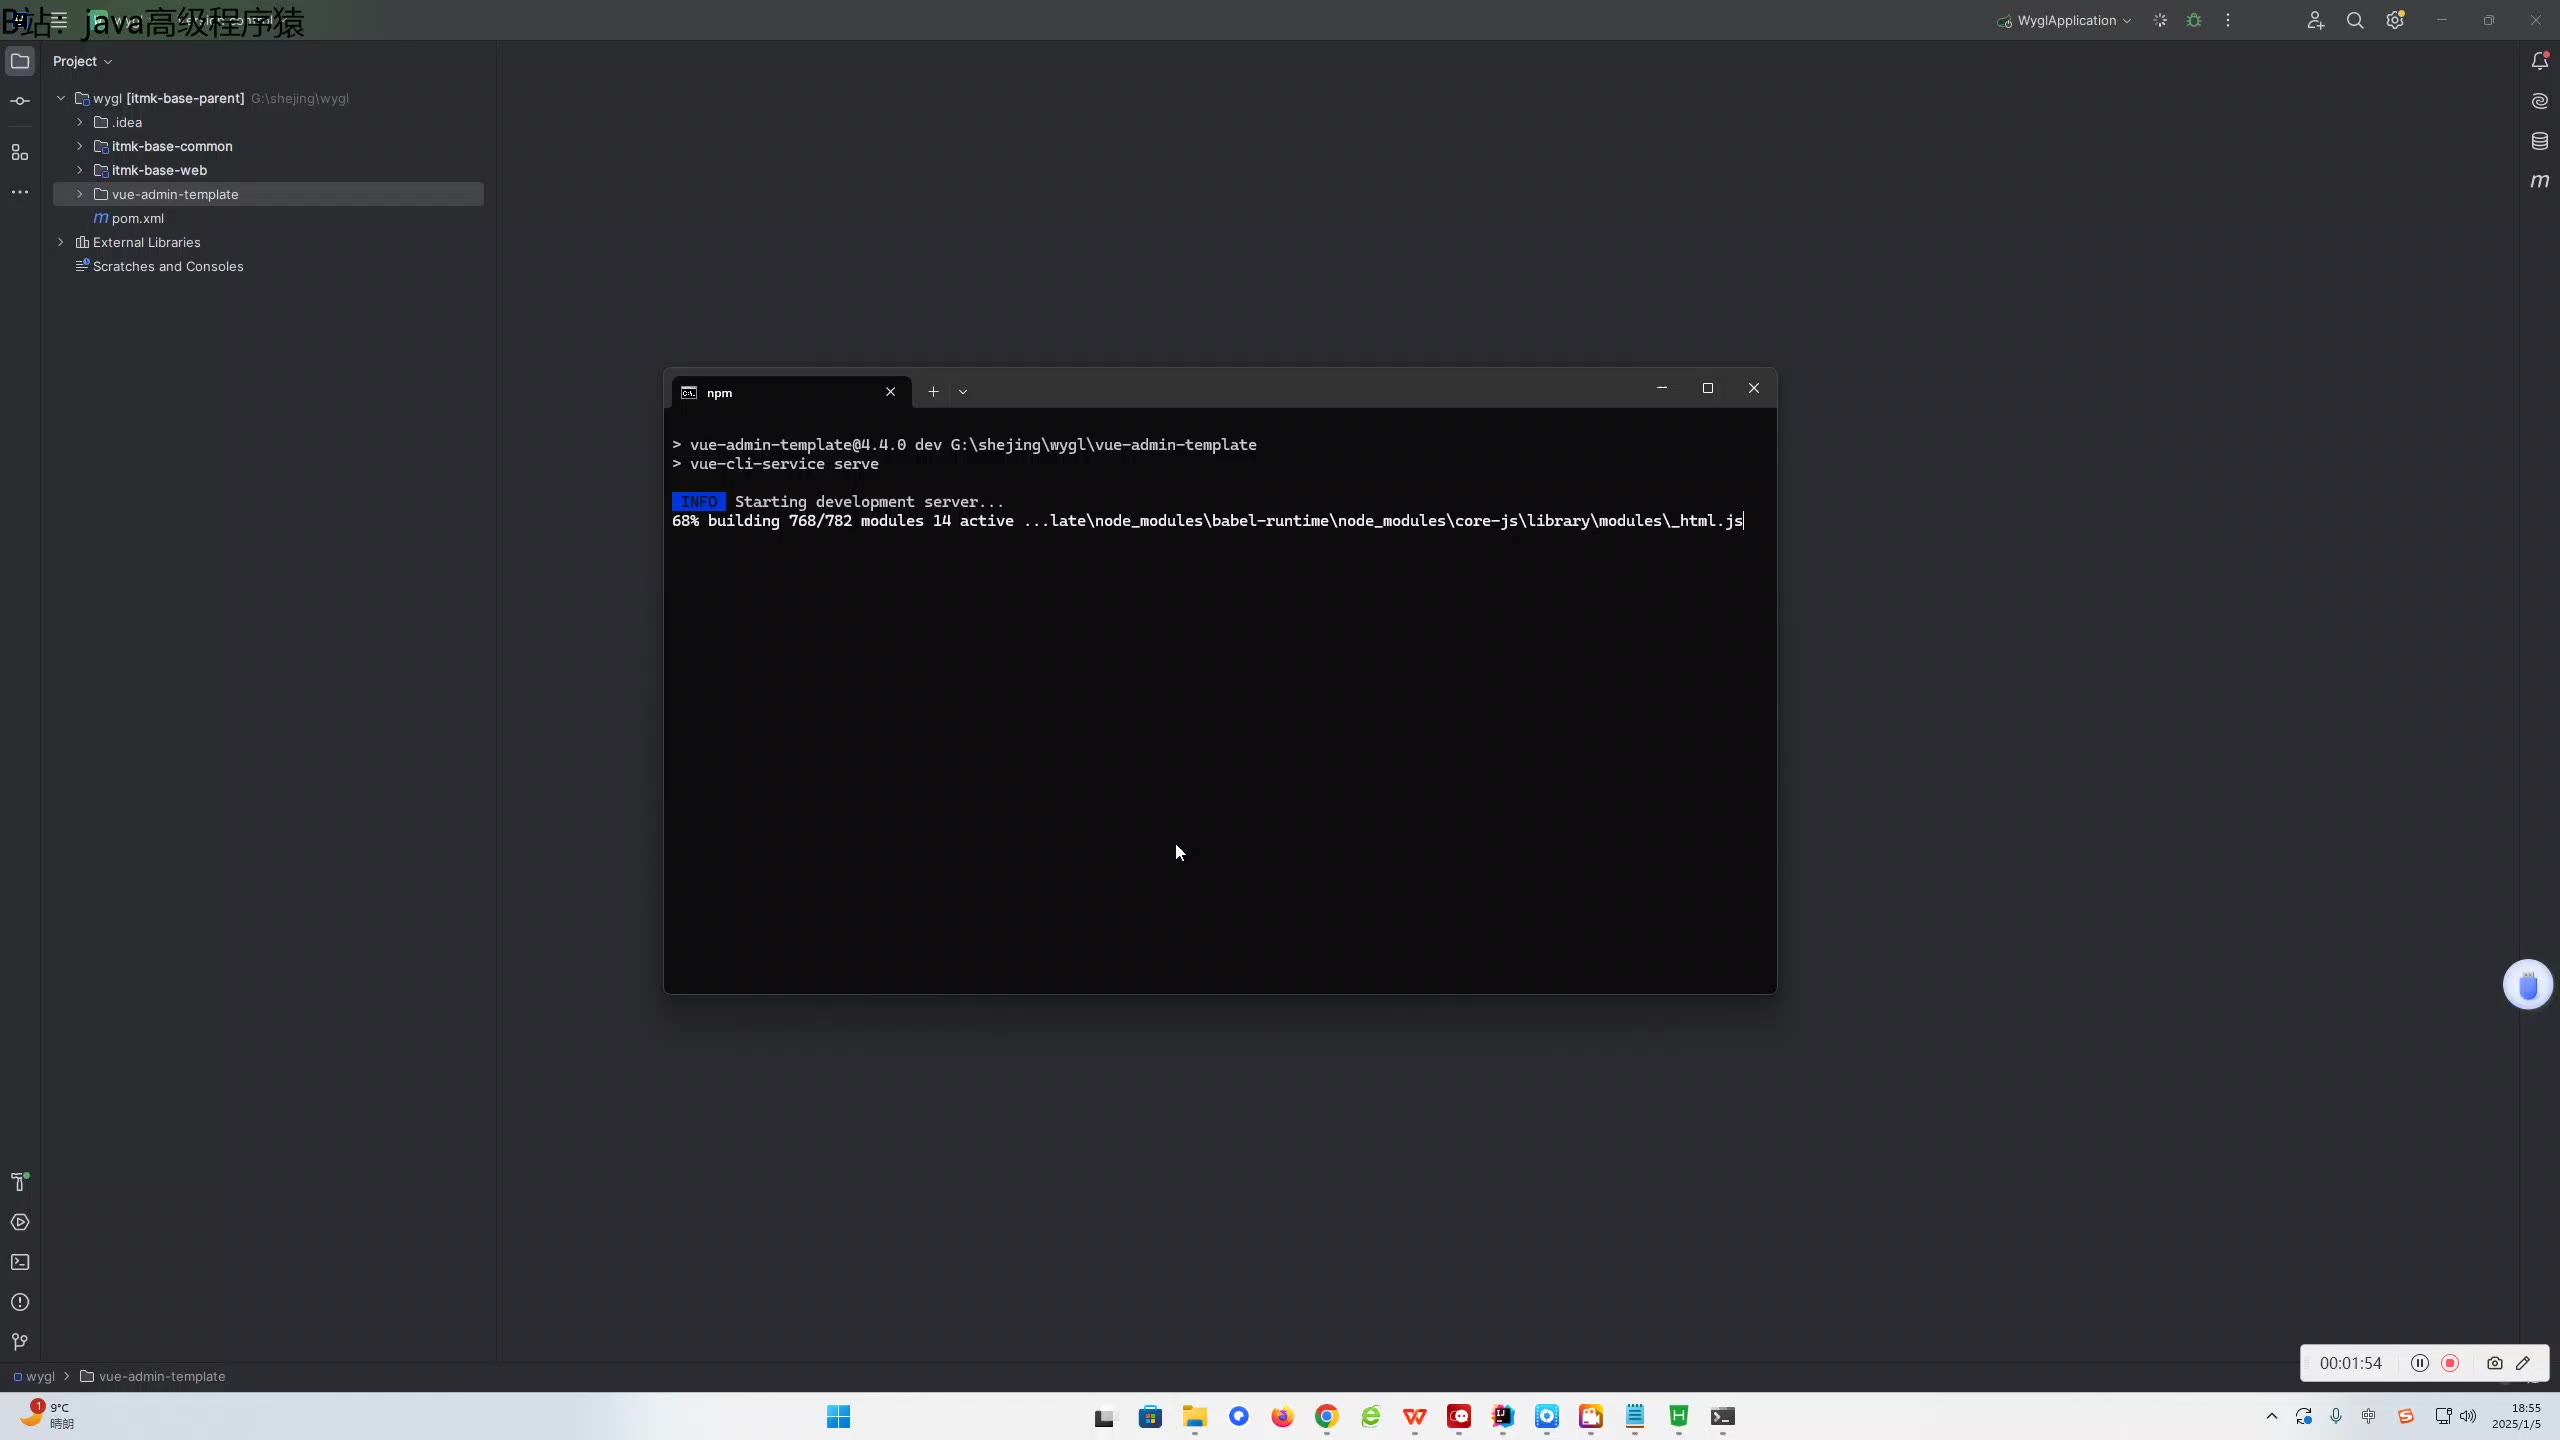Open the Notifications bell panel

pyautogui.click(x=2539, y=61)
